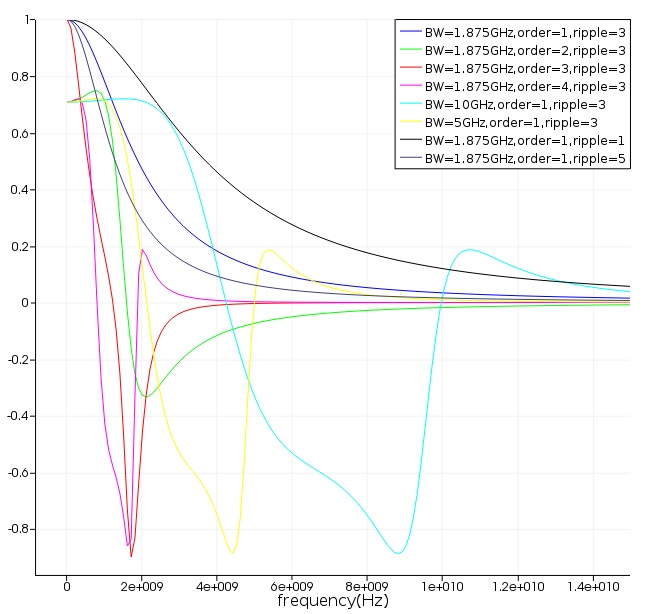Click the cyan line sample in the legend

(x=410, y=105)
